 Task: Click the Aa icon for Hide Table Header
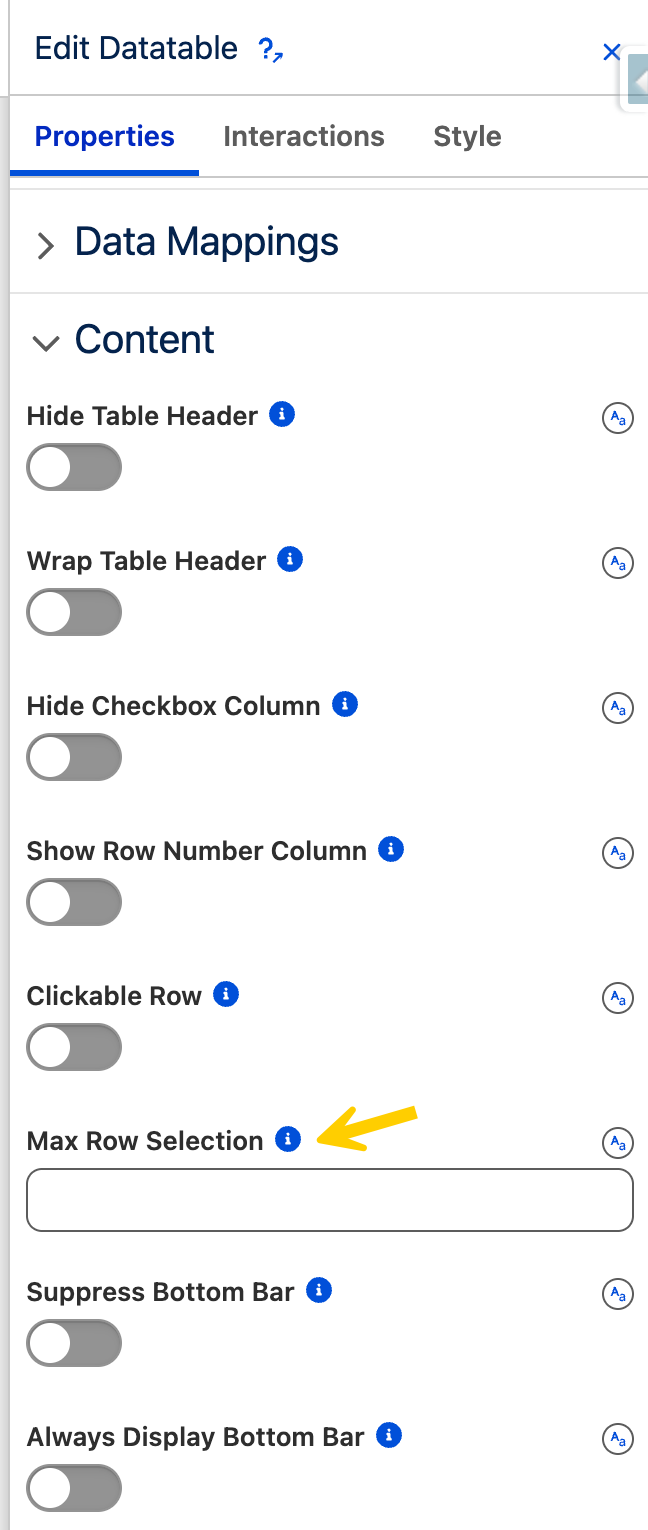pos(618,418)
